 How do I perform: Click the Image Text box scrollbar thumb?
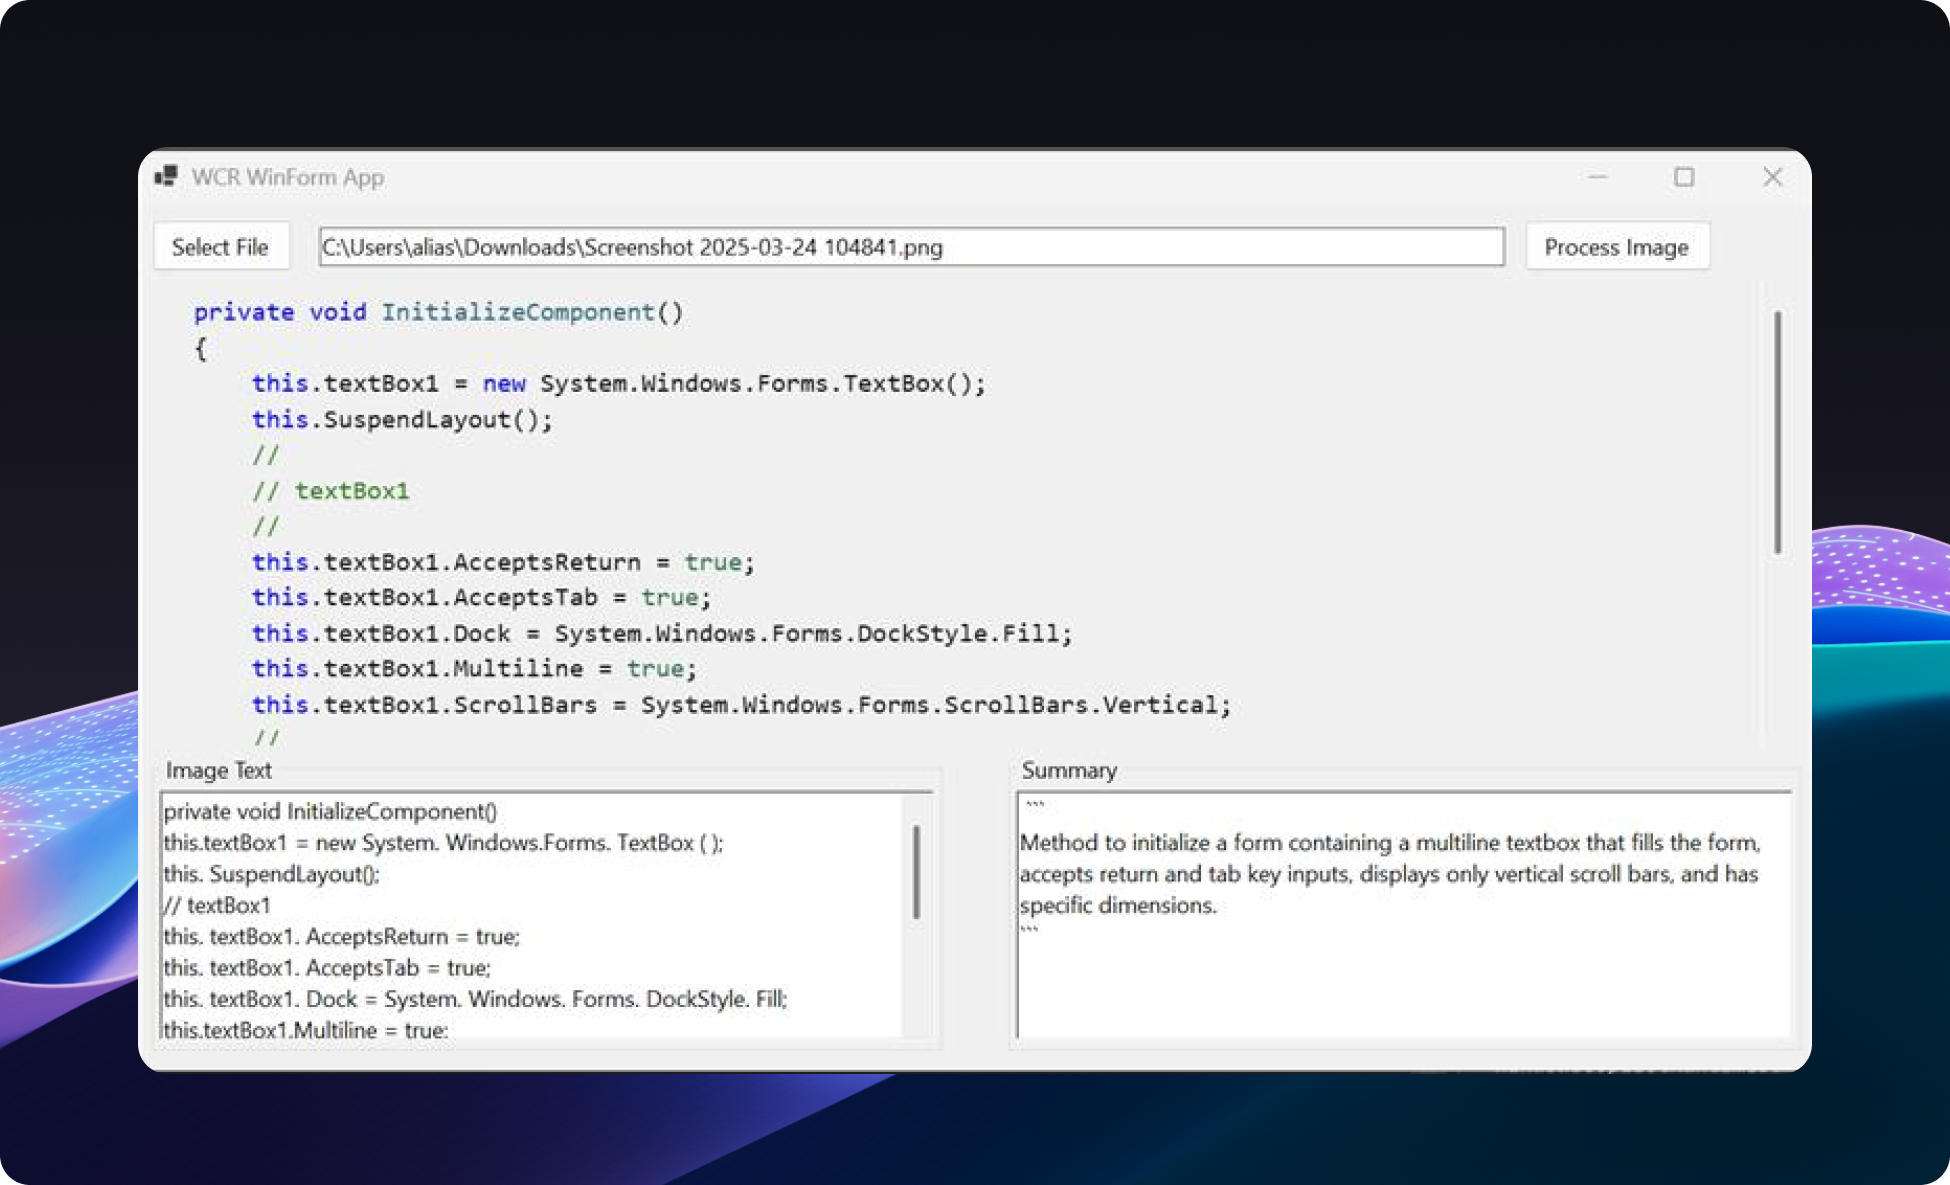(x=916, y=871)
